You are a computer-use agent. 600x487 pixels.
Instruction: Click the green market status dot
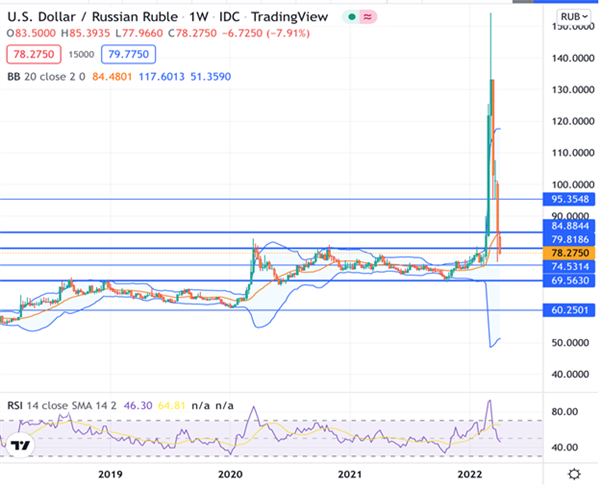click(x=352, y=17)
